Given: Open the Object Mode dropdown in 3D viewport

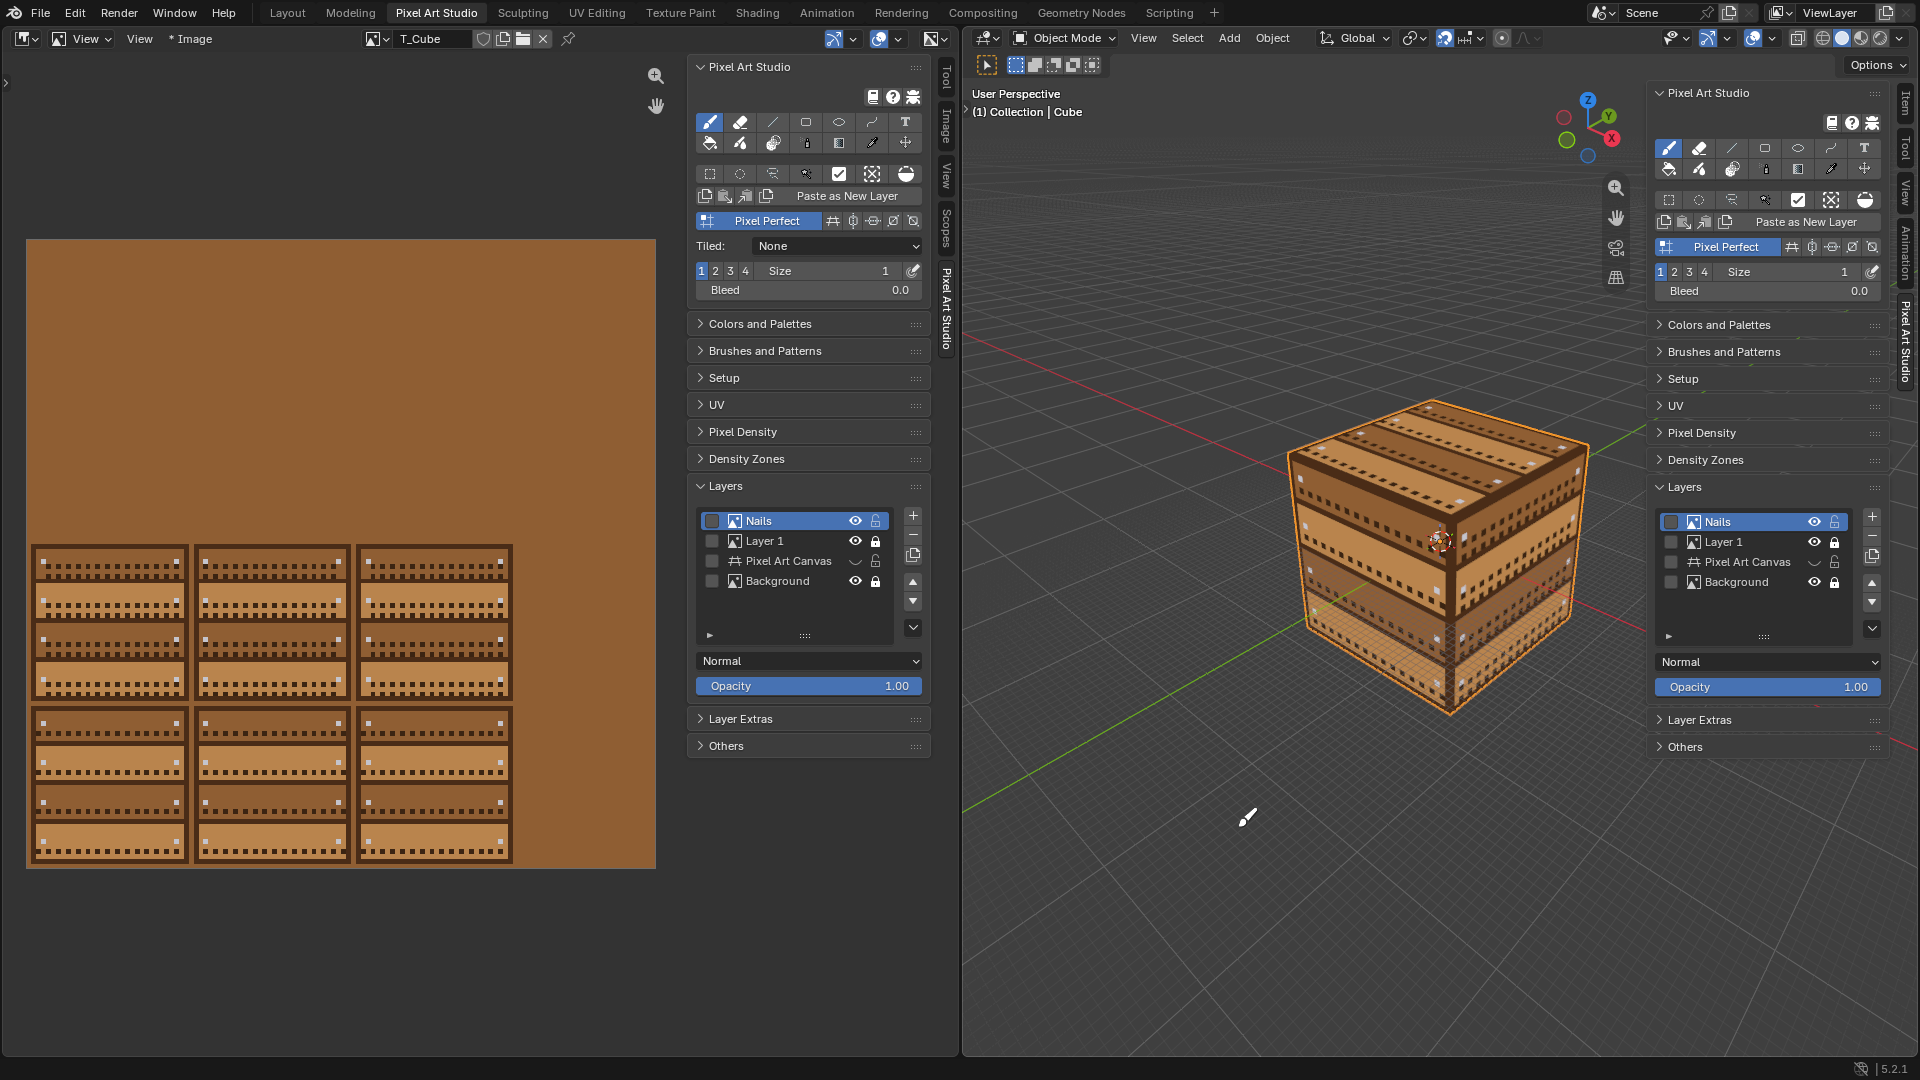Looking at the screenshot, I should (x=1064, y=38).
